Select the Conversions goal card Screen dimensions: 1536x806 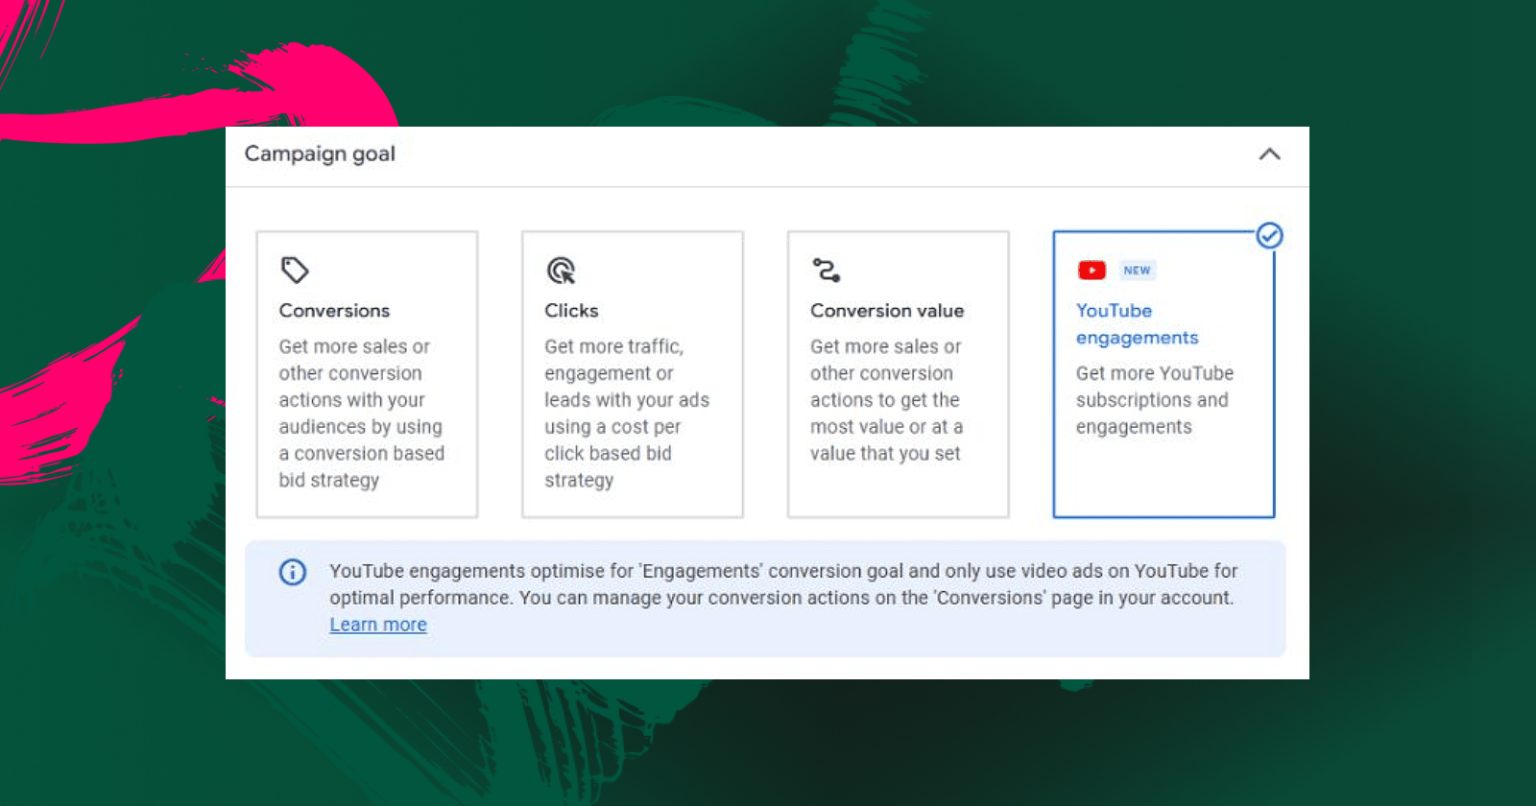tap(367, 374)
